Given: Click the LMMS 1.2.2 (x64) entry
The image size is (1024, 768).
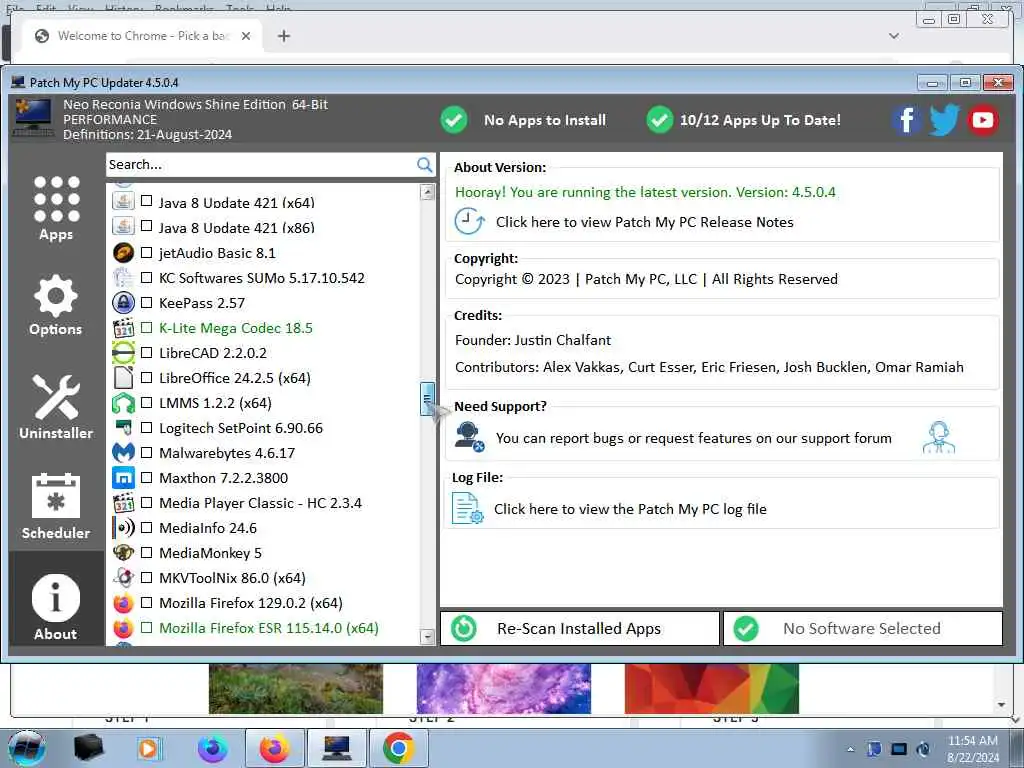Looking at the screenshot, I should coord(216,403).
